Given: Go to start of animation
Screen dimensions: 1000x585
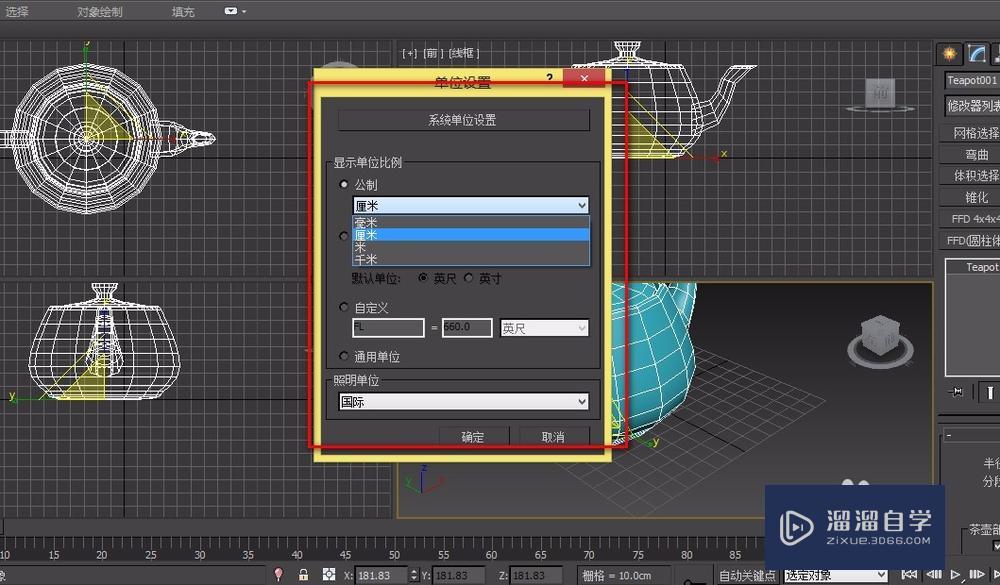Looking at the screenshot, I should (911, 575).
